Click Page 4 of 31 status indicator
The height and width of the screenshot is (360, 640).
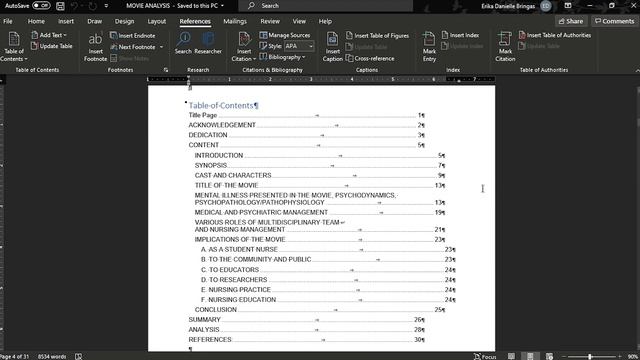pos(15,357)
